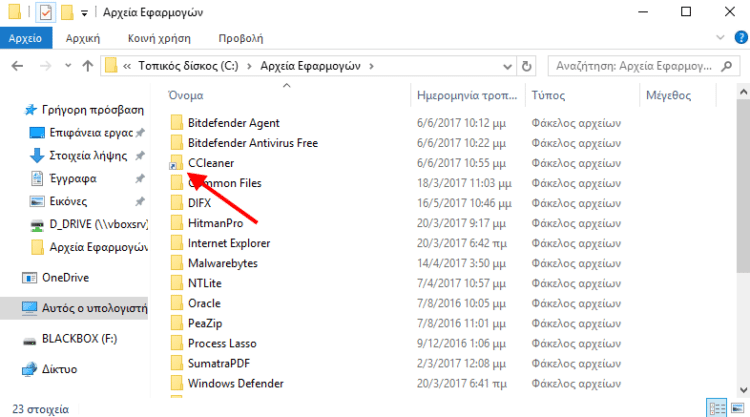Image resolution: width=750 pixels, height=417 pixels.
Task: Click the Properties quick access icon
Action: click(45, 12)
